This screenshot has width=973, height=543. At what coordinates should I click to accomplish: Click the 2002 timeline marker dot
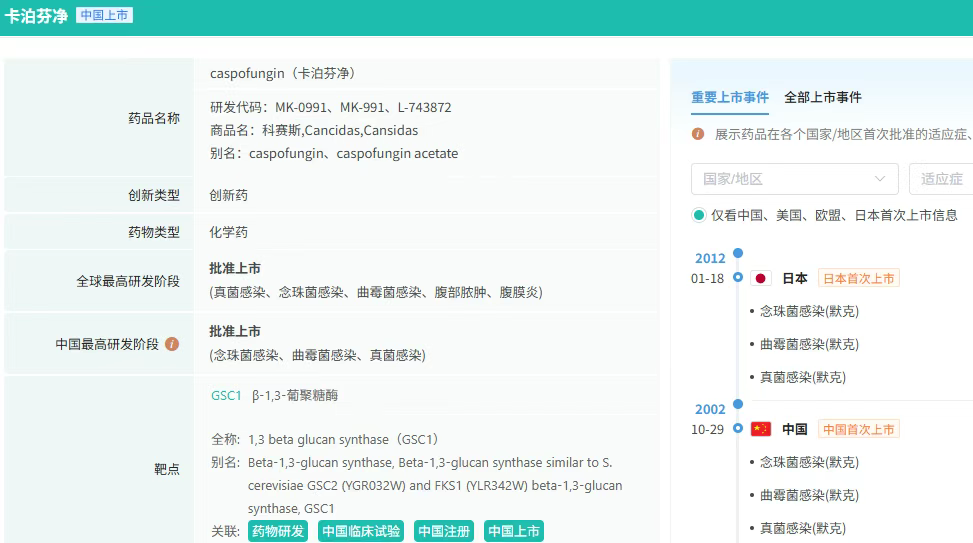[738, 405]
